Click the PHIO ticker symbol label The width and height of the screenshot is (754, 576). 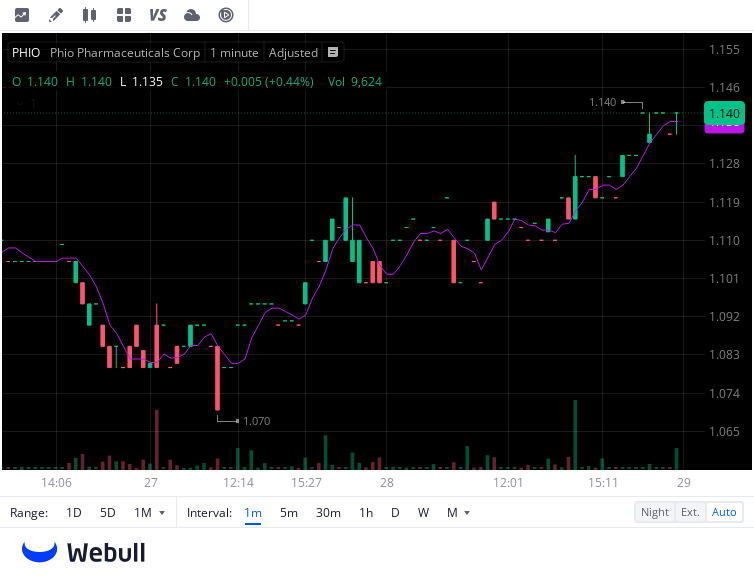pyautogui.click(x=26, y=52)
